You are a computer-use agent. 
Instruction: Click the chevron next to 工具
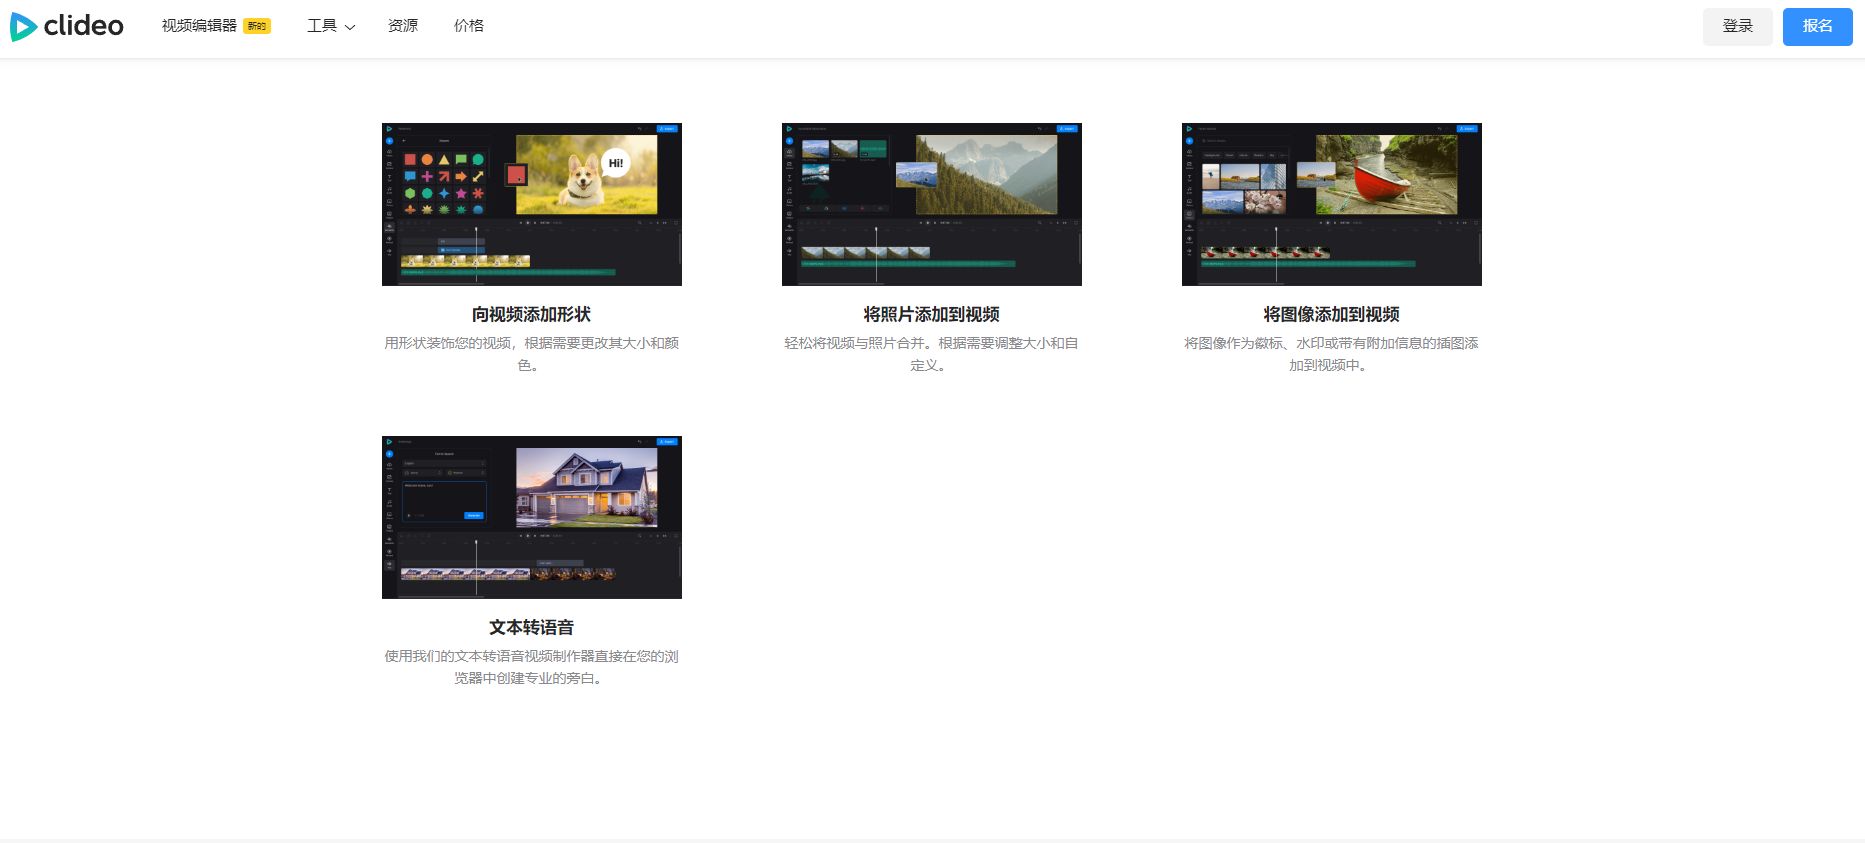tap(350, 27)
